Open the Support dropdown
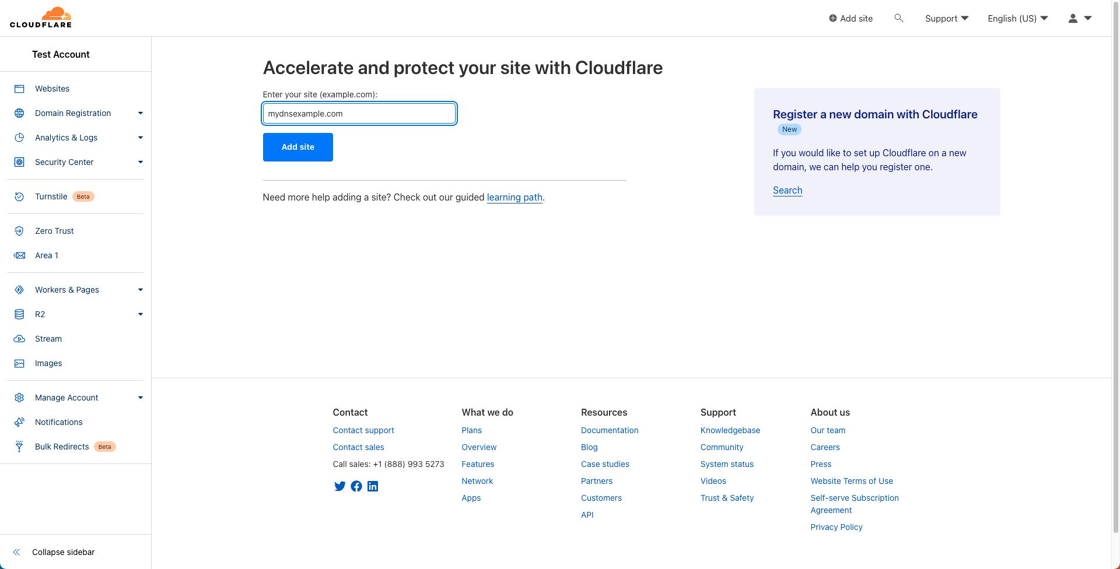This screenshot has height=569, width=1120. coord(946,19)
